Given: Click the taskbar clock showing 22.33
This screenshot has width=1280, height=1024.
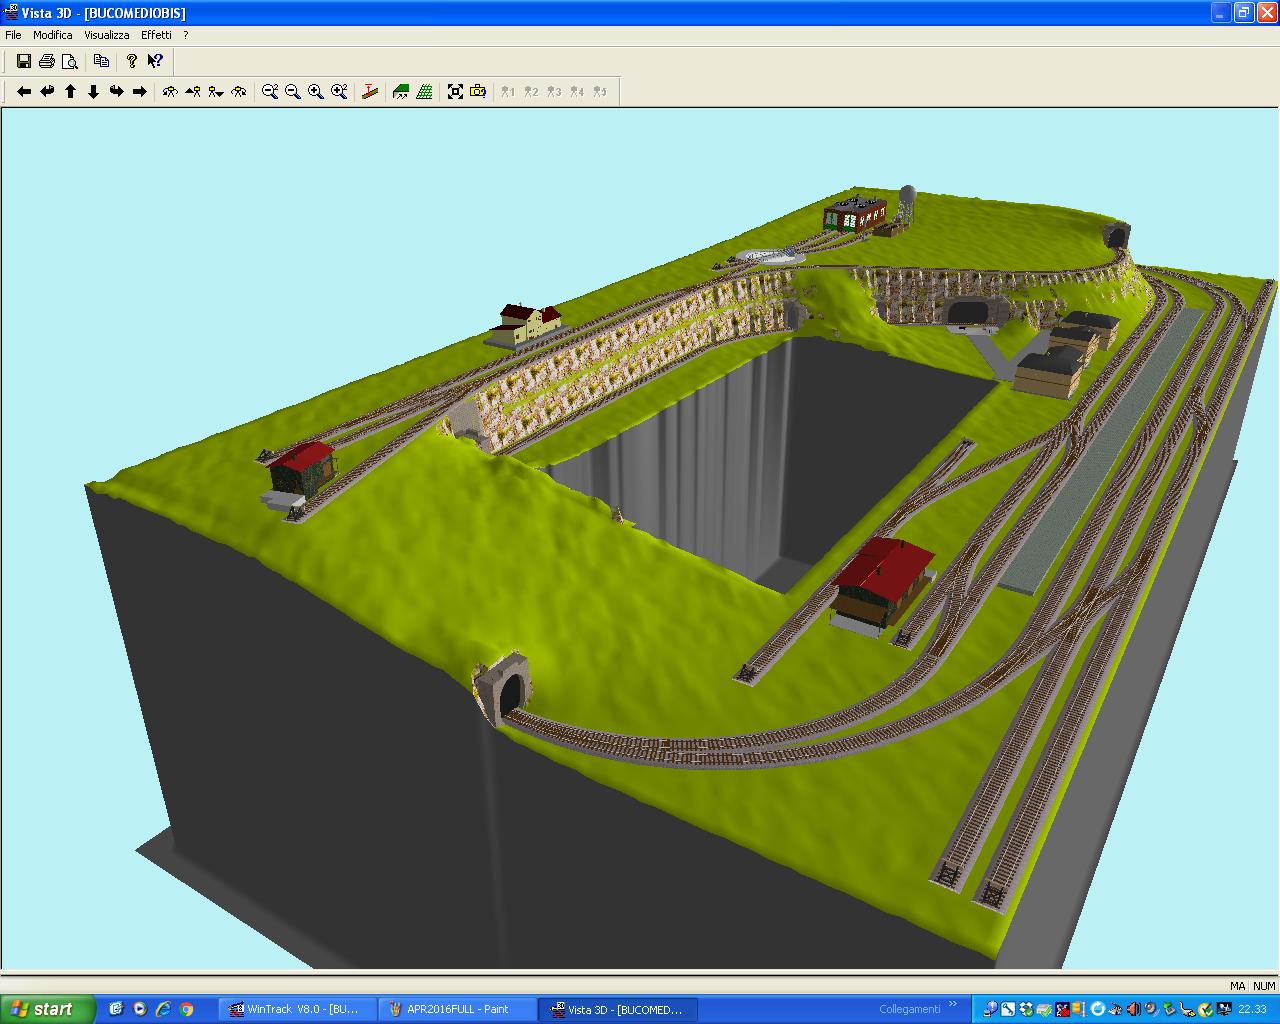Looking at the screenshot, I should [x=1252, y=1009].
